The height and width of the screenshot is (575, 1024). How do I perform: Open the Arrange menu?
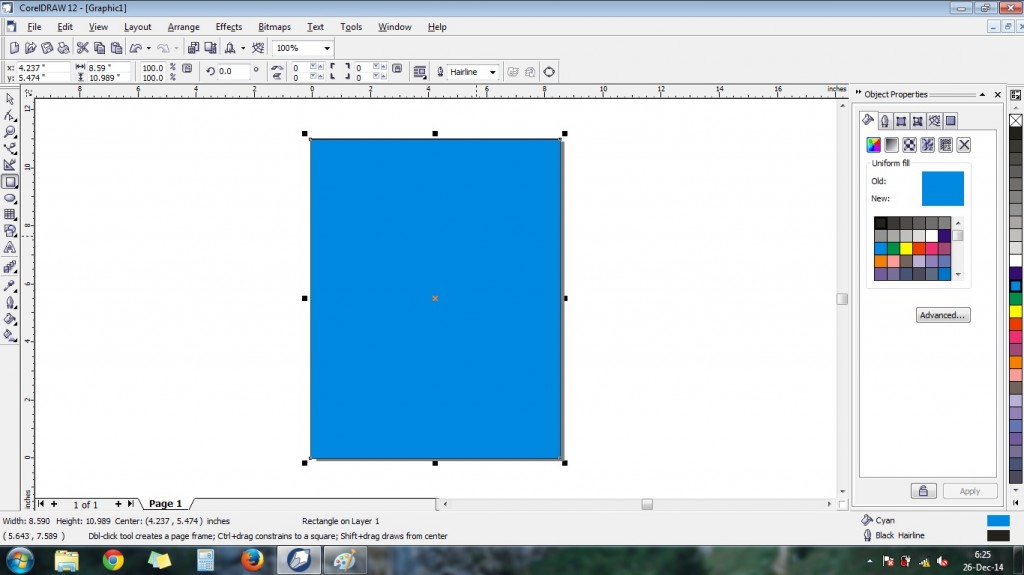tap(184, 27)
